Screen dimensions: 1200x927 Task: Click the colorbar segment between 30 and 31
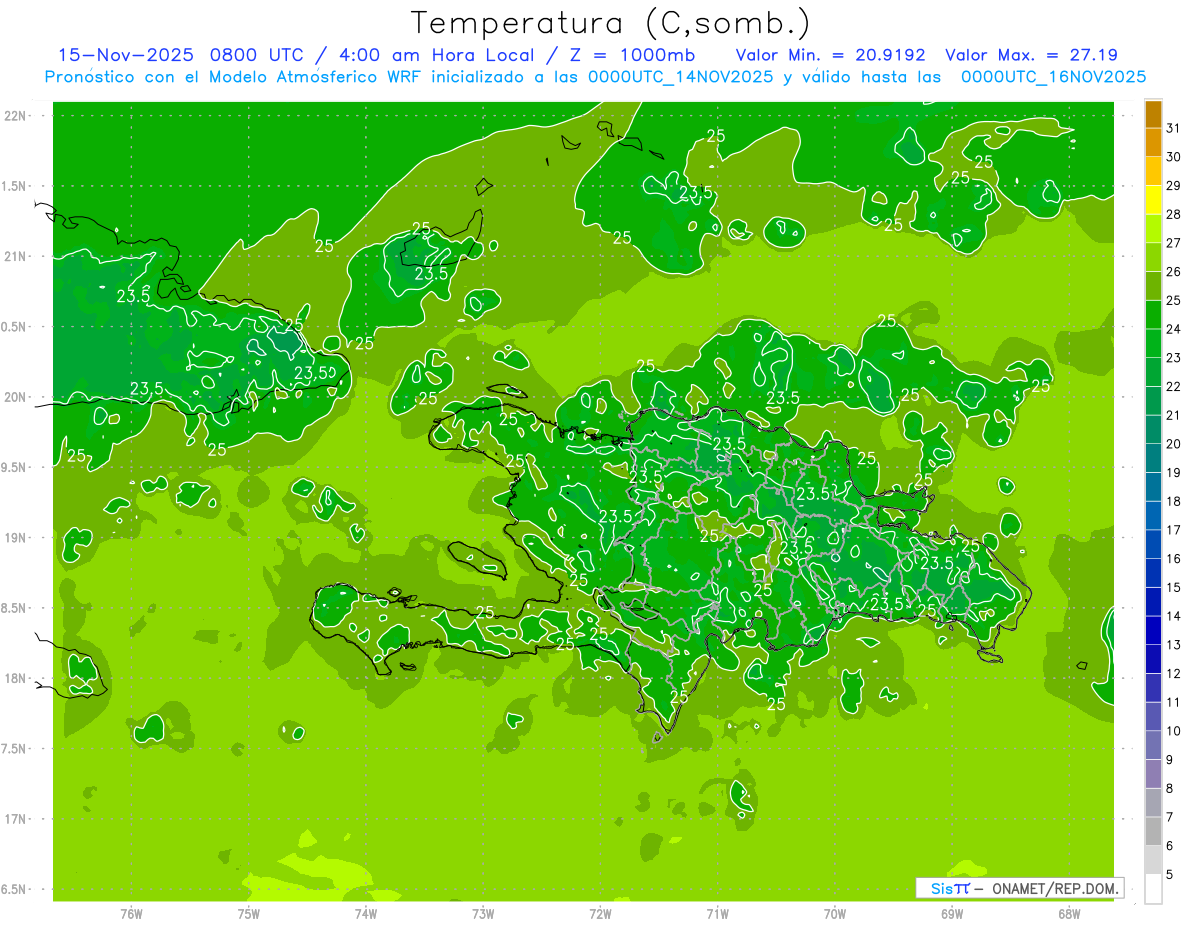point(1153,143)
